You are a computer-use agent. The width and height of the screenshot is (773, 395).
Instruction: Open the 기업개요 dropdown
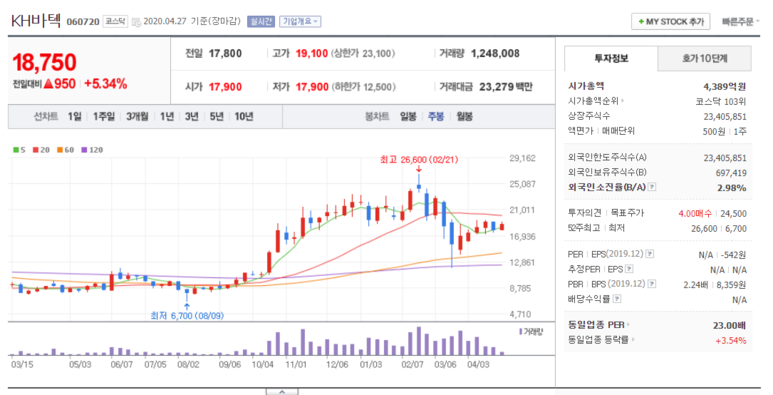click(300, 22)
